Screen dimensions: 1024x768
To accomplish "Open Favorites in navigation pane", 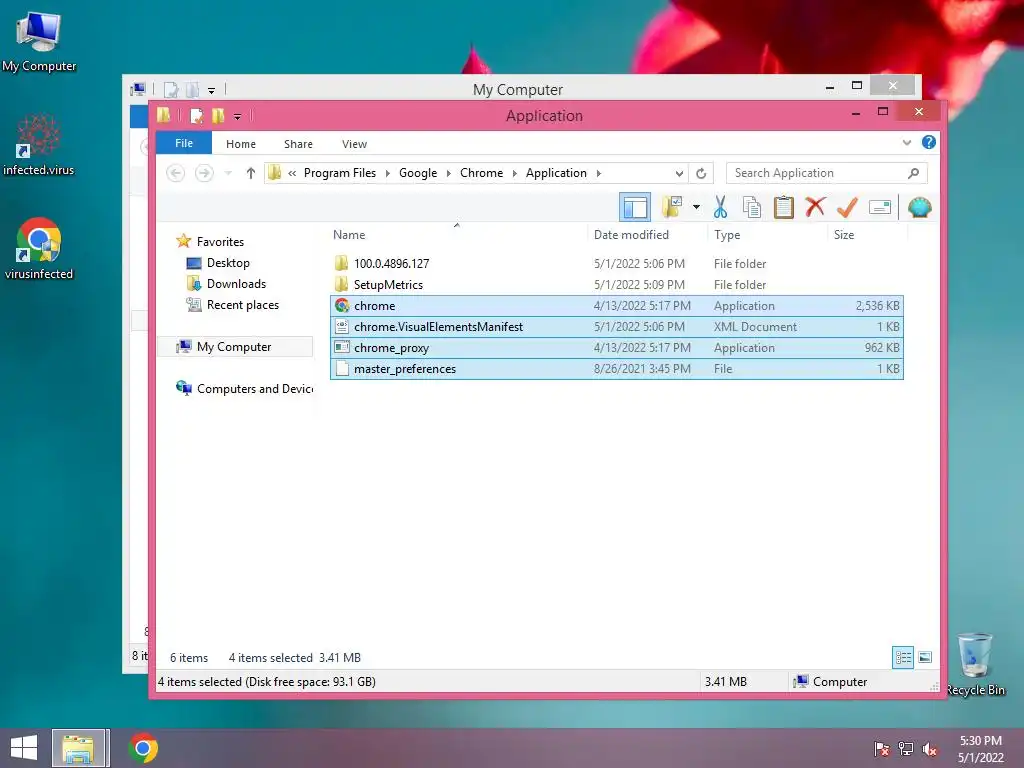I will click(x=210, y=242).
